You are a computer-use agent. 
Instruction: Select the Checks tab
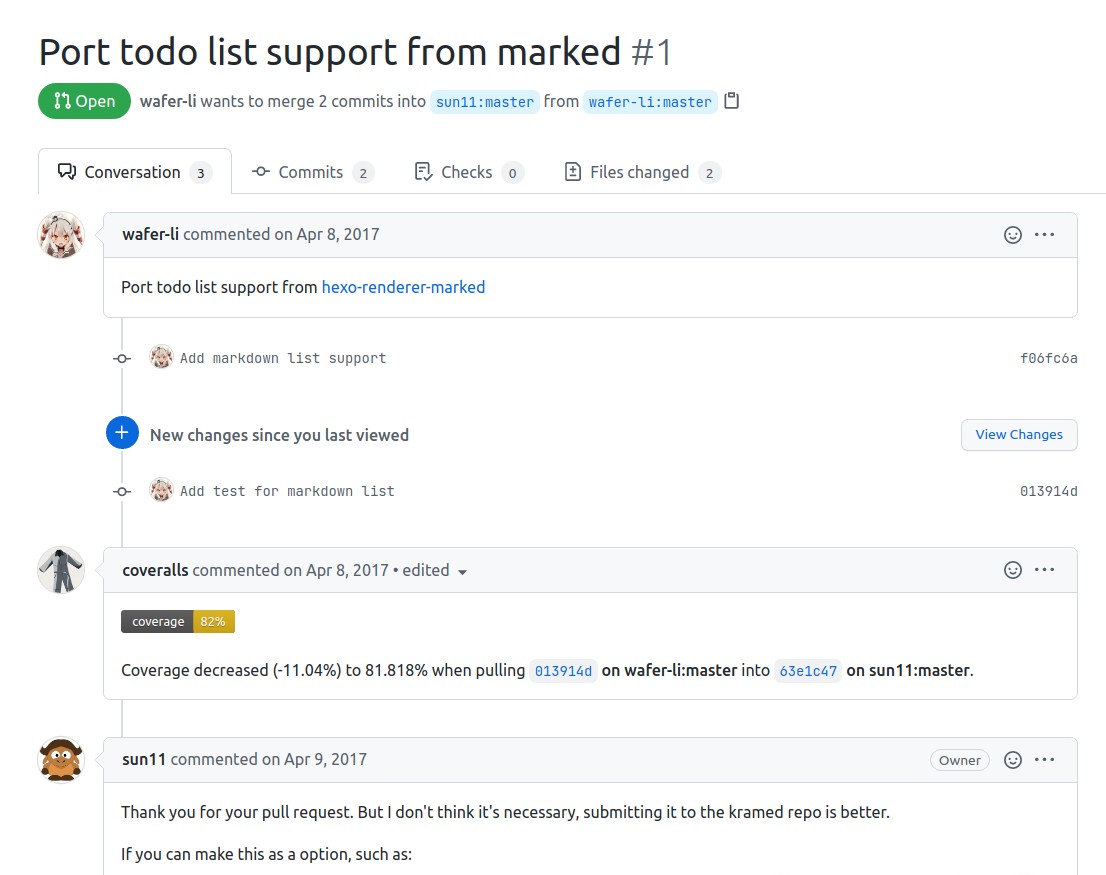pyautogui.click(x=467, y=172)
